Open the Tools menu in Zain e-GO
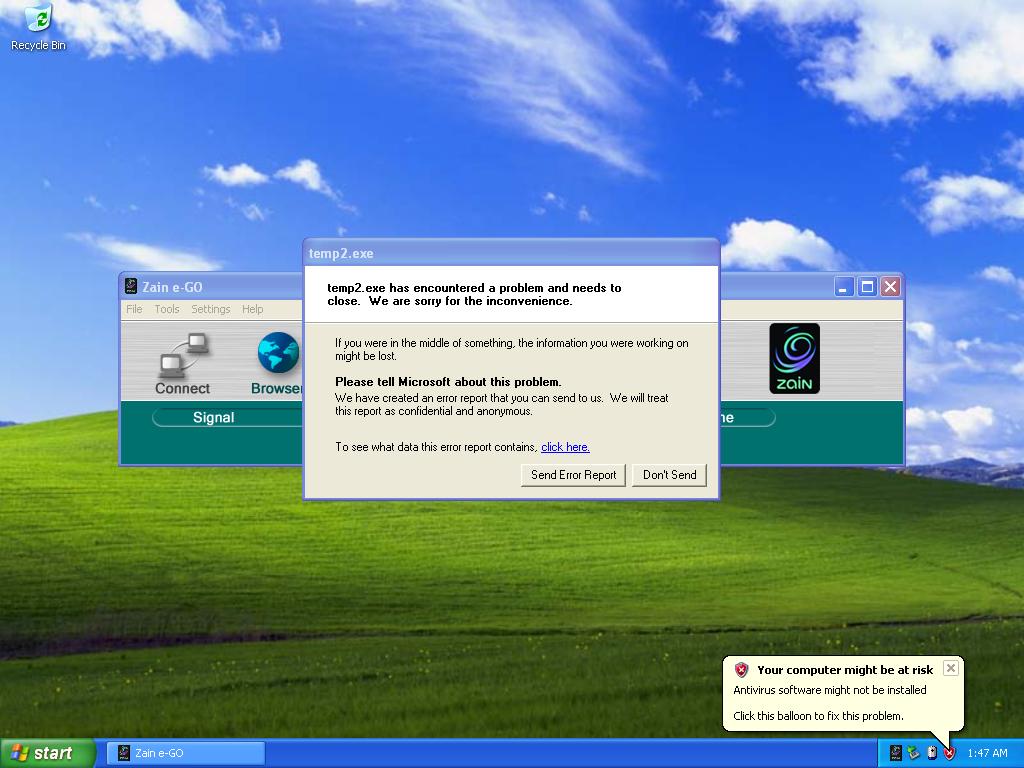The width and height of the screenshot is (1024, 768). pyautogui.click(x=167, y=309)
